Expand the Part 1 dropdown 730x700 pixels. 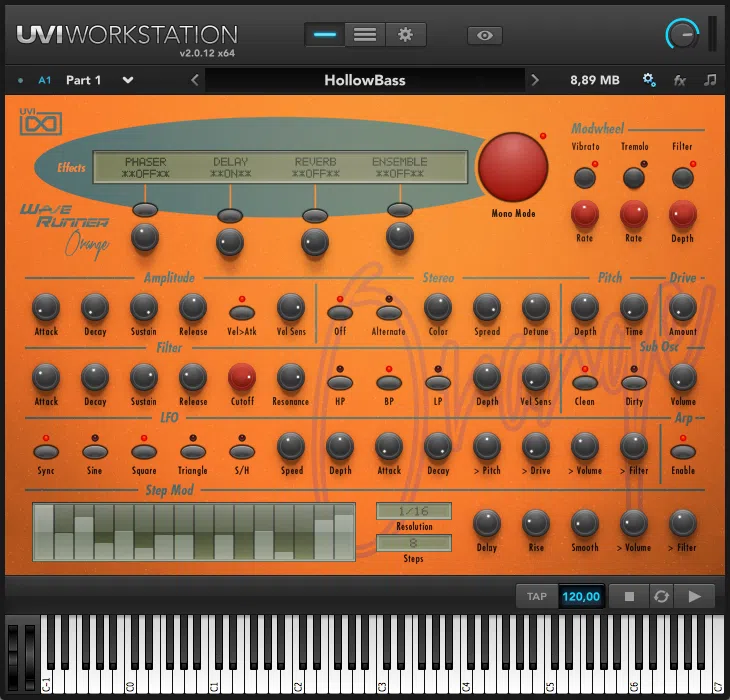pos(127,80)
